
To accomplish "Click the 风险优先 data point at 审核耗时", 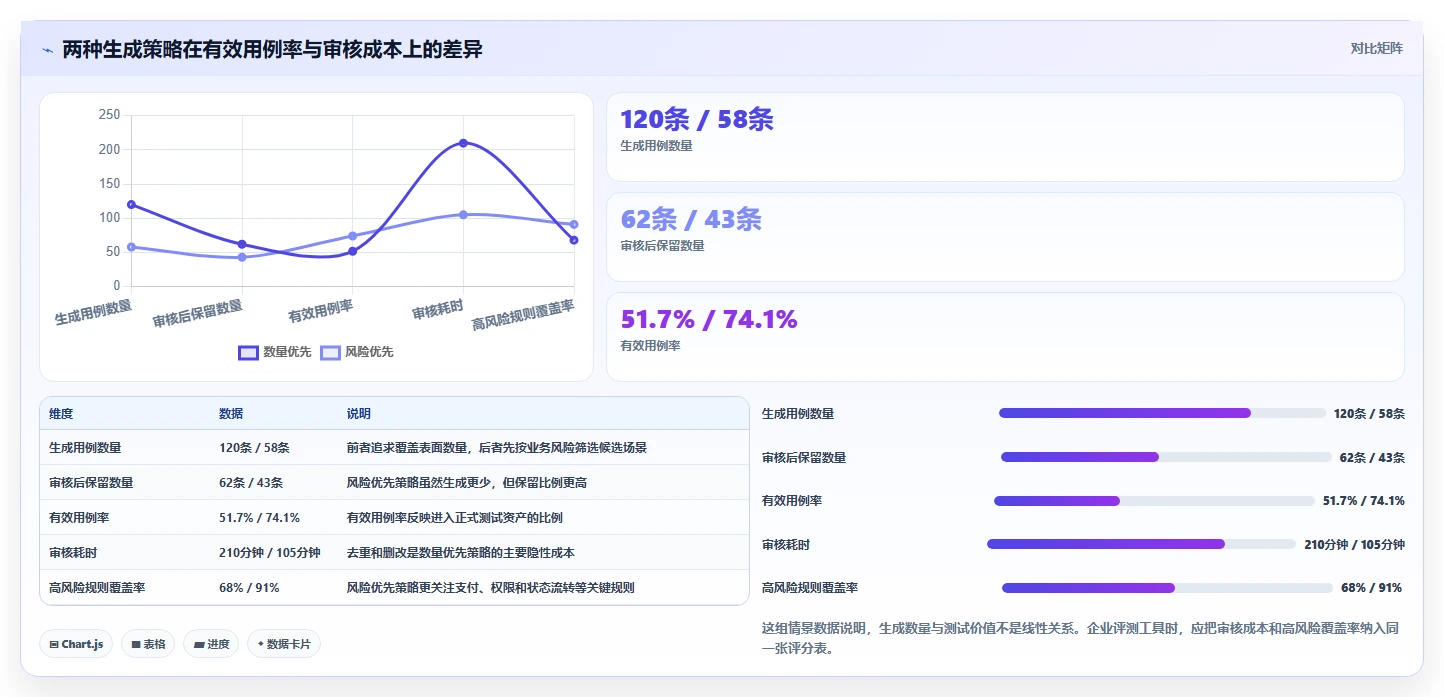I will point(463,214).
